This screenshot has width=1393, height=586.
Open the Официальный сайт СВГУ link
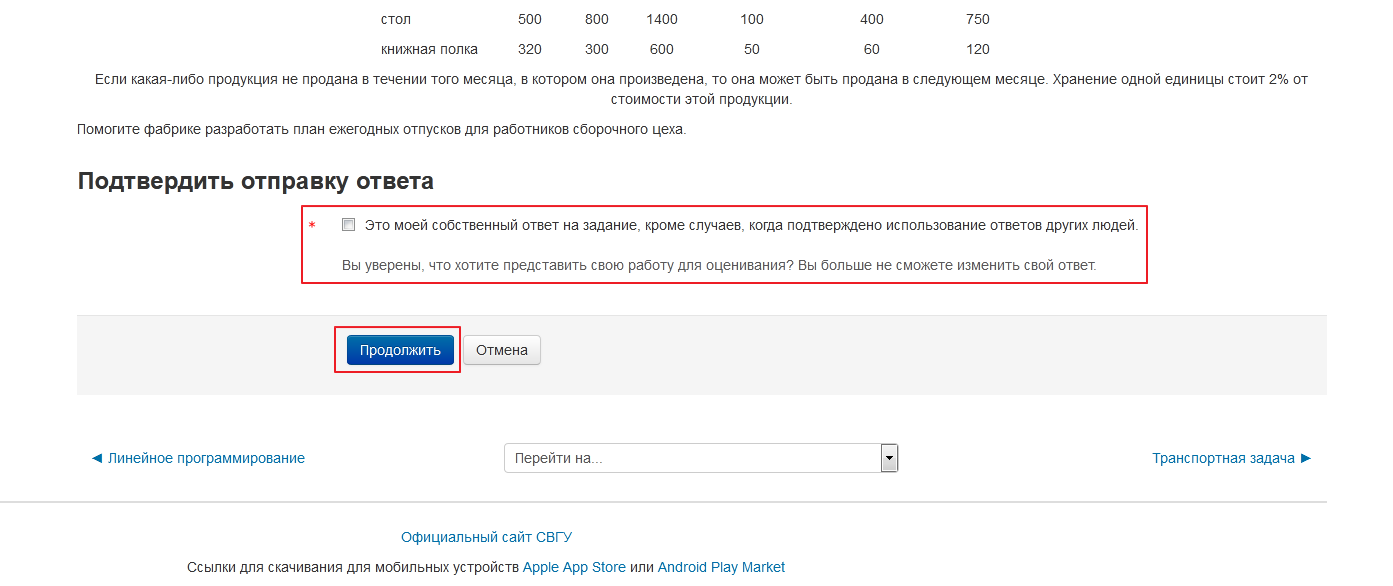486,537
